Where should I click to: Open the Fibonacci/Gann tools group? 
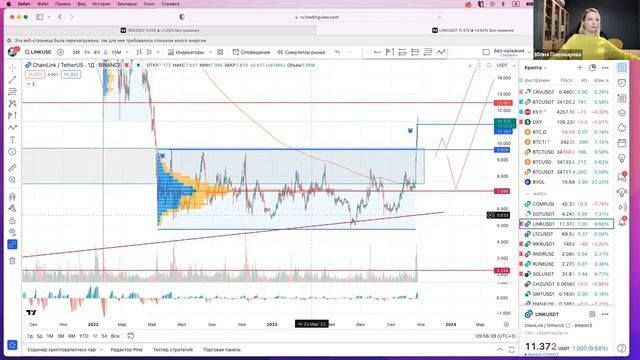pos(12,91)
